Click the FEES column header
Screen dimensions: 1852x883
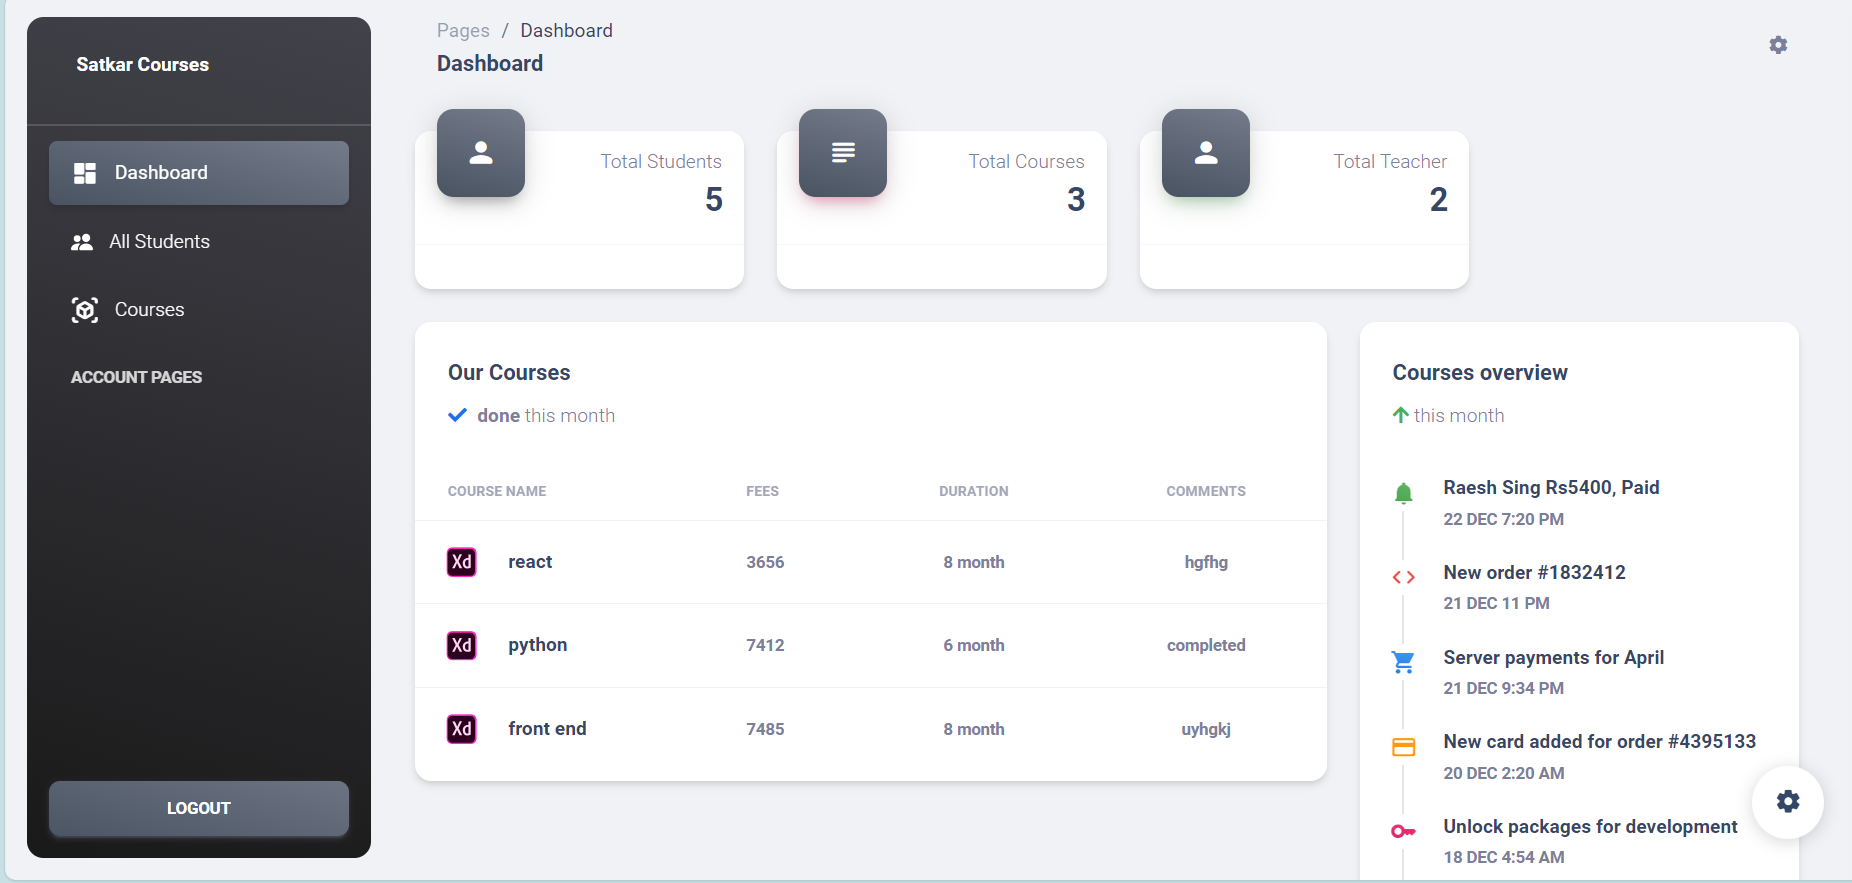(762, 491)
